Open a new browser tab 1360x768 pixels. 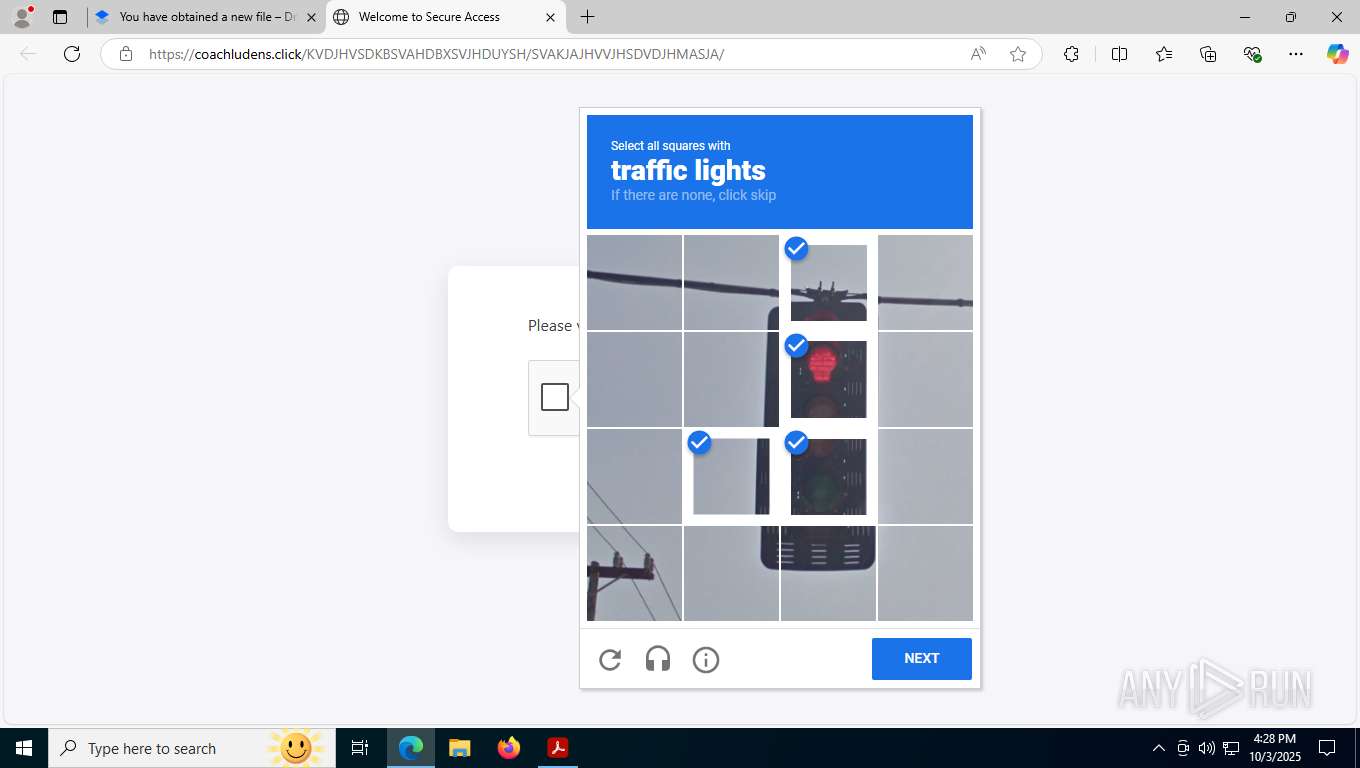(x=588, y=17)
